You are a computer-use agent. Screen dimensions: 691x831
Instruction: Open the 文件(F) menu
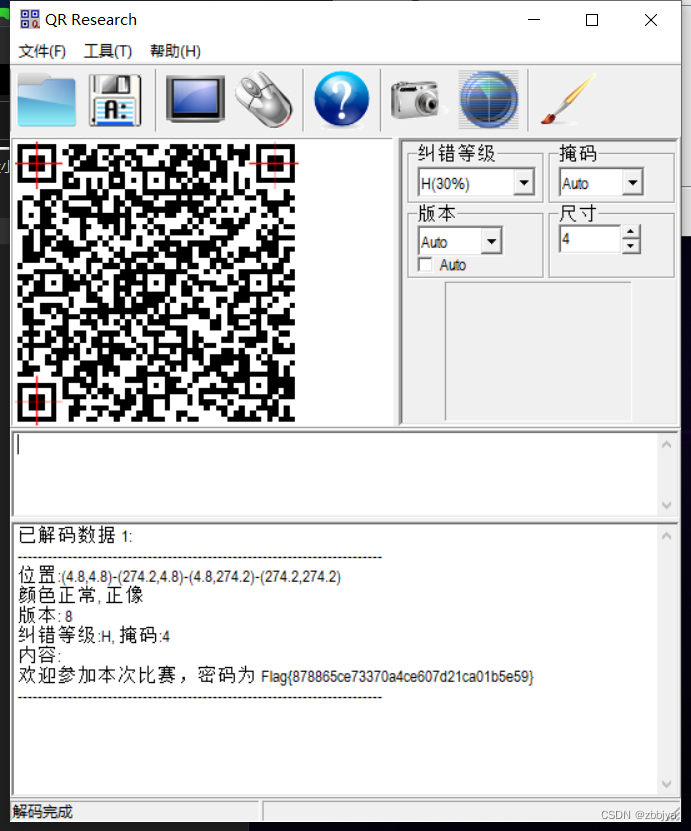point(42,51)
